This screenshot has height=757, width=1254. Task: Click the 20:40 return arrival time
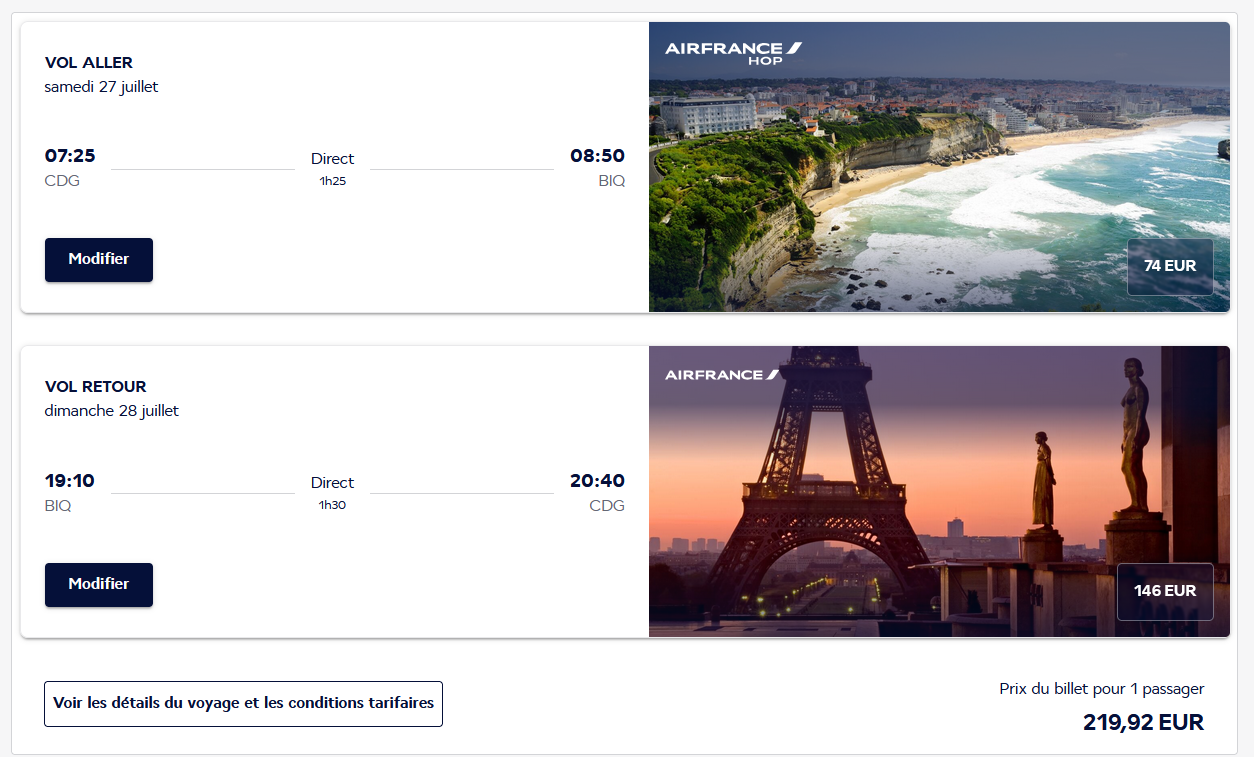click(x=597, y=481)
